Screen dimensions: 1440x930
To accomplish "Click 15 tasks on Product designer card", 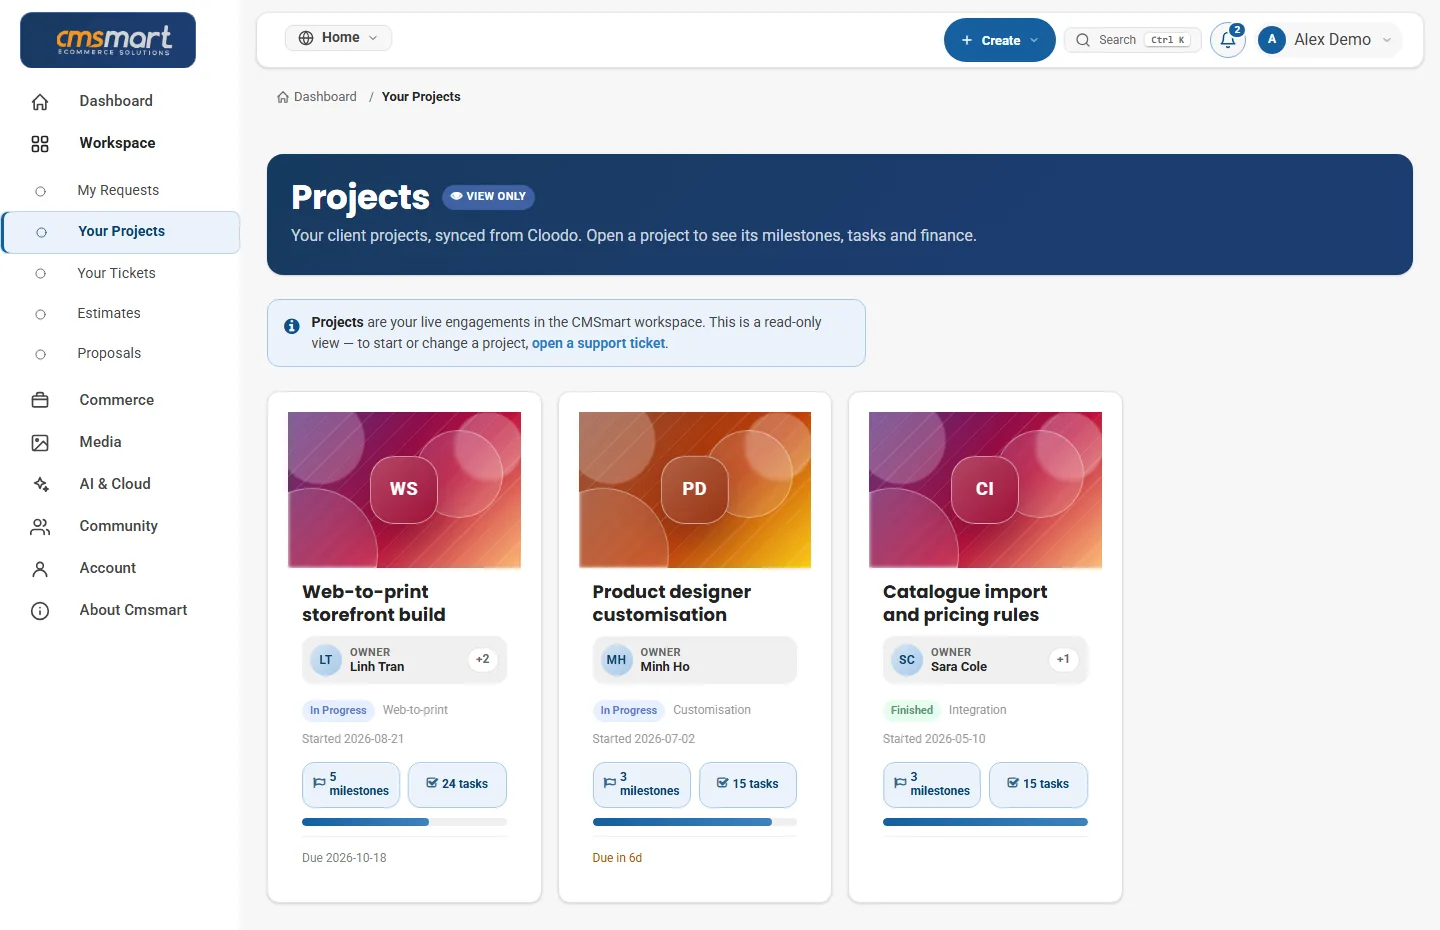I will [x=748, y=785].
